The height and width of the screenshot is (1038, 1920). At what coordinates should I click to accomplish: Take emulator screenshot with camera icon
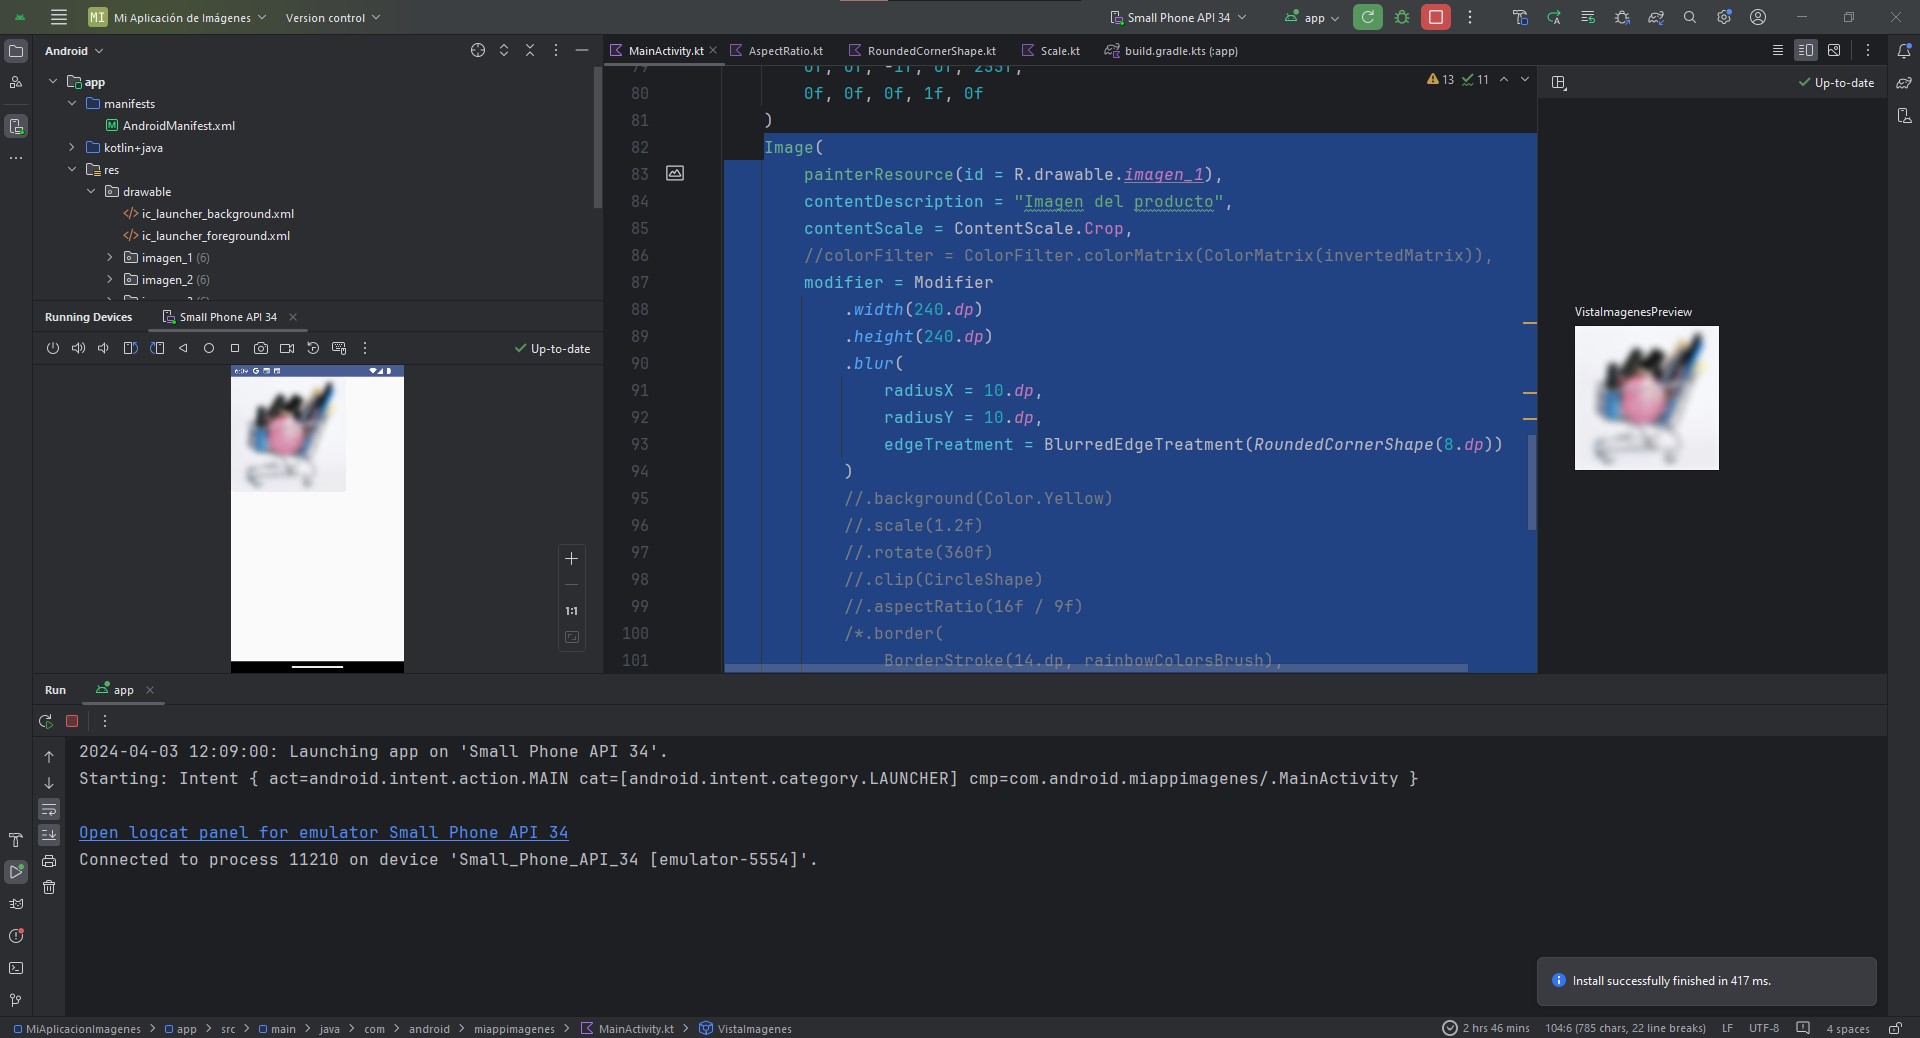(261, 348)
